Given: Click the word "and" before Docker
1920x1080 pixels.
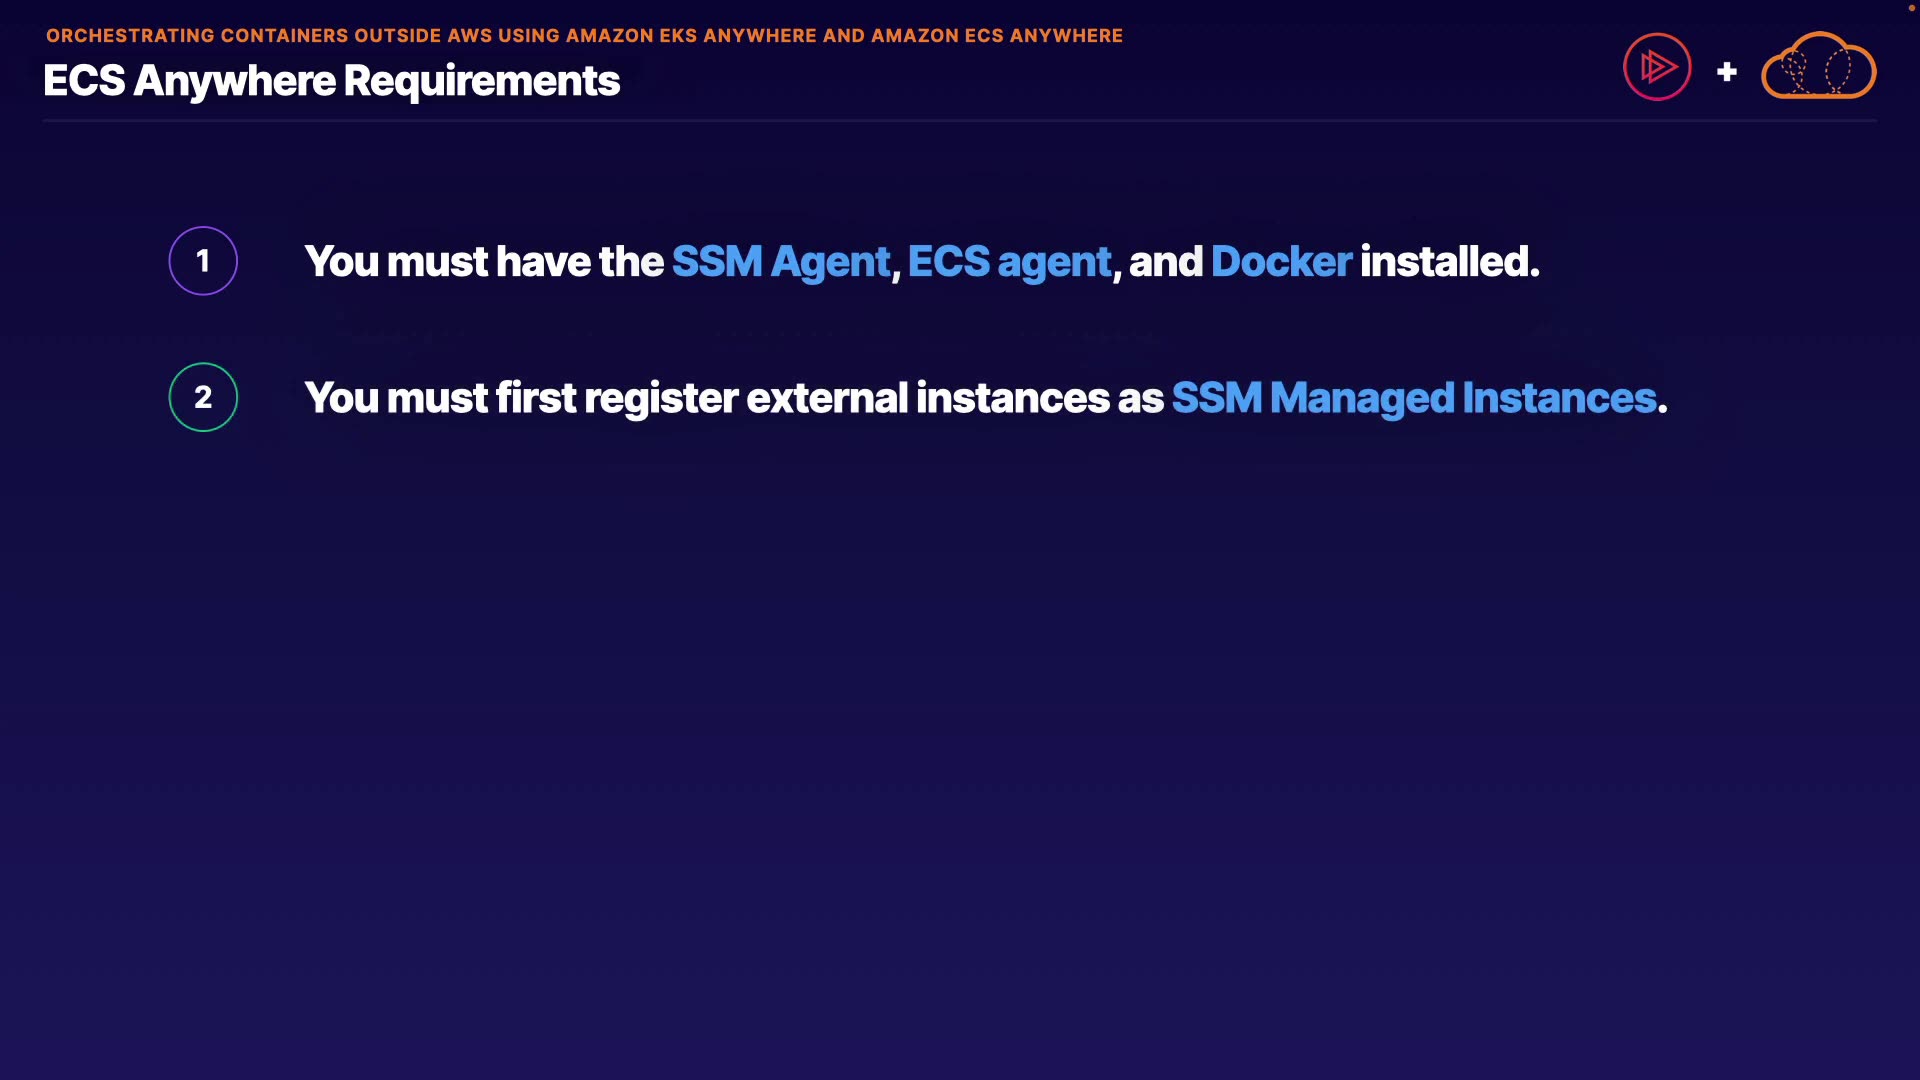Looking at the screenshot, I should click(1166, 262).
